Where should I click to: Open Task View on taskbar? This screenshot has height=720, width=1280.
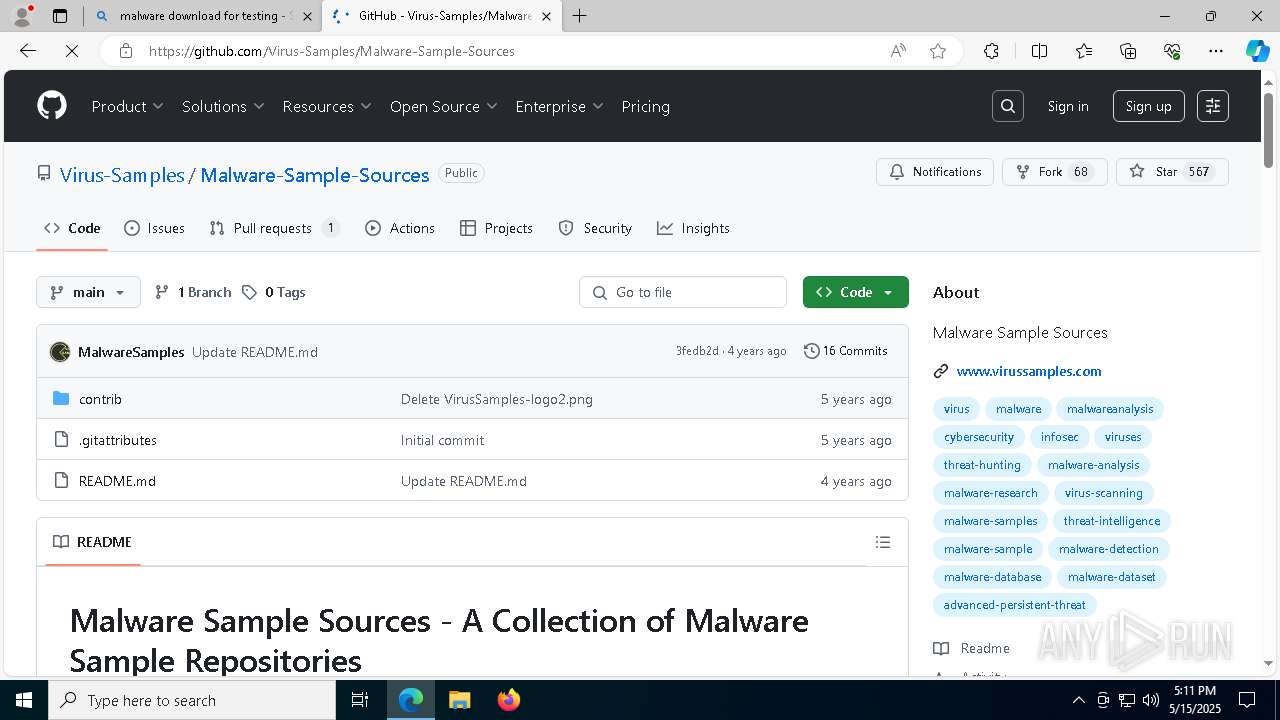tap(361, 700)
